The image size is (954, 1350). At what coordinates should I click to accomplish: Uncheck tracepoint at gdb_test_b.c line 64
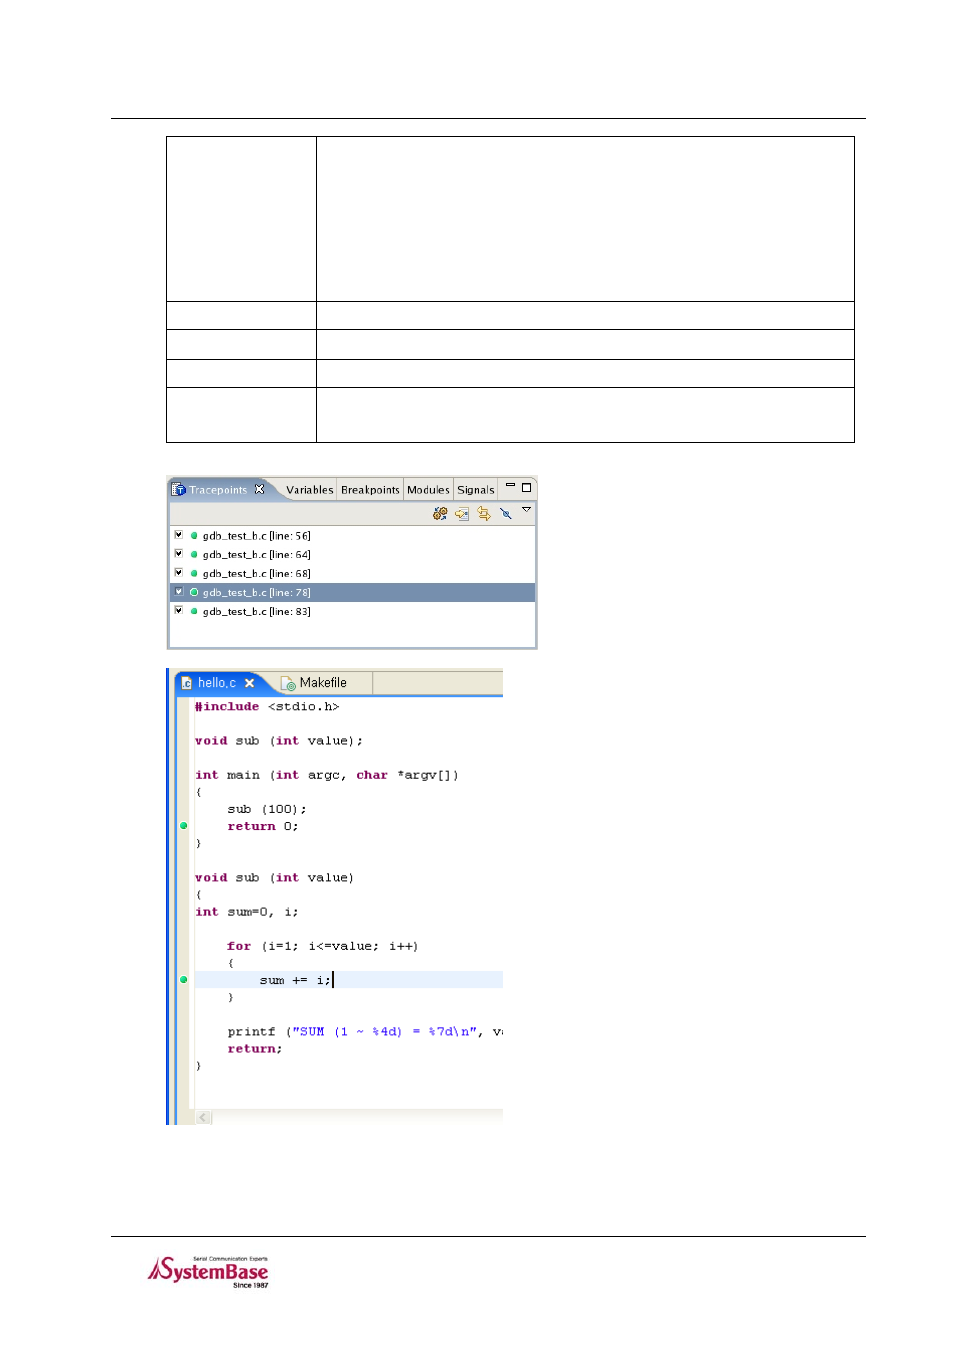179,554
